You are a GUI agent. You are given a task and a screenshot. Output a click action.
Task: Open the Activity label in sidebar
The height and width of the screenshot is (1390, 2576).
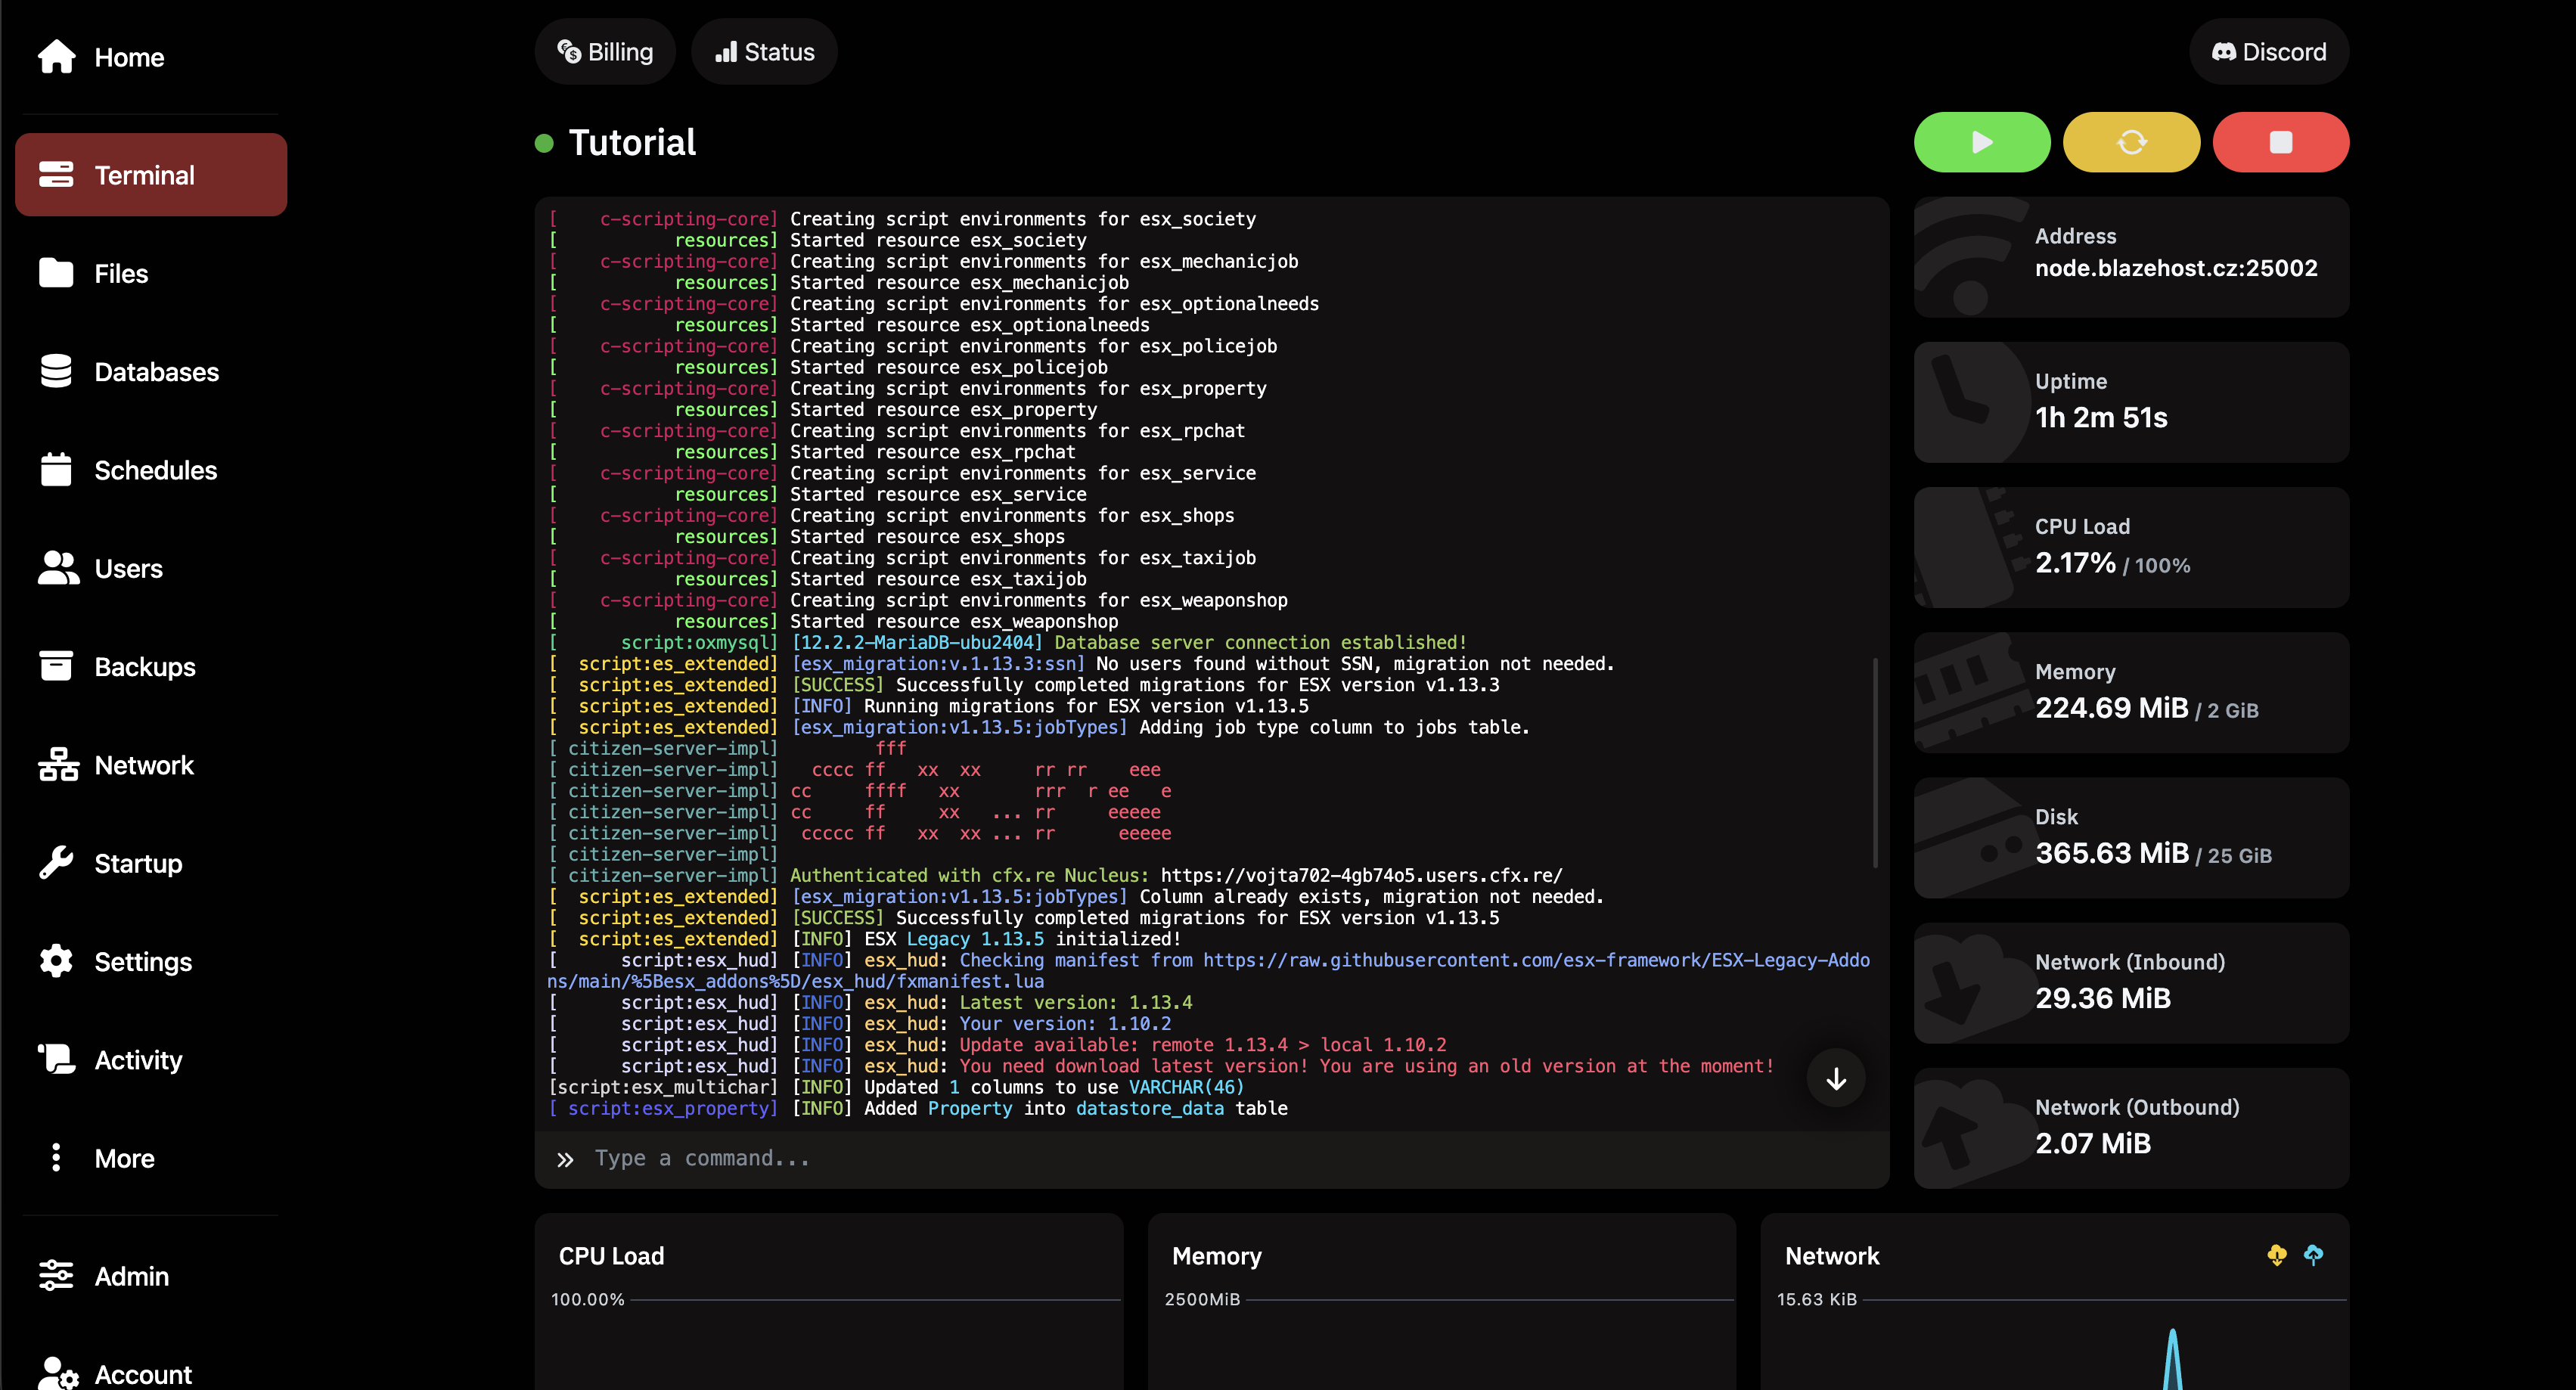138,1060
